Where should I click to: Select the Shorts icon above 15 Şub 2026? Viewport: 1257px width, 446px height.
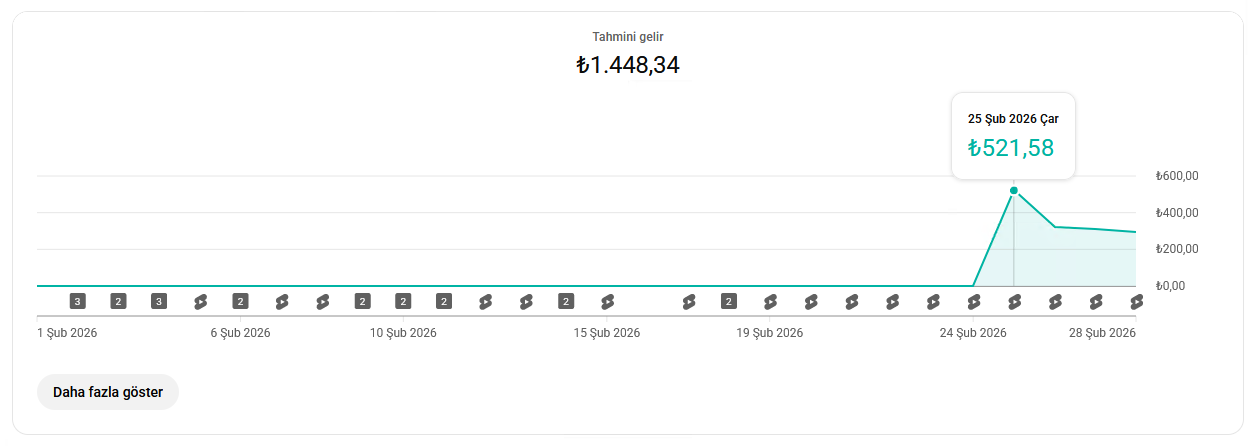point(607,301)
